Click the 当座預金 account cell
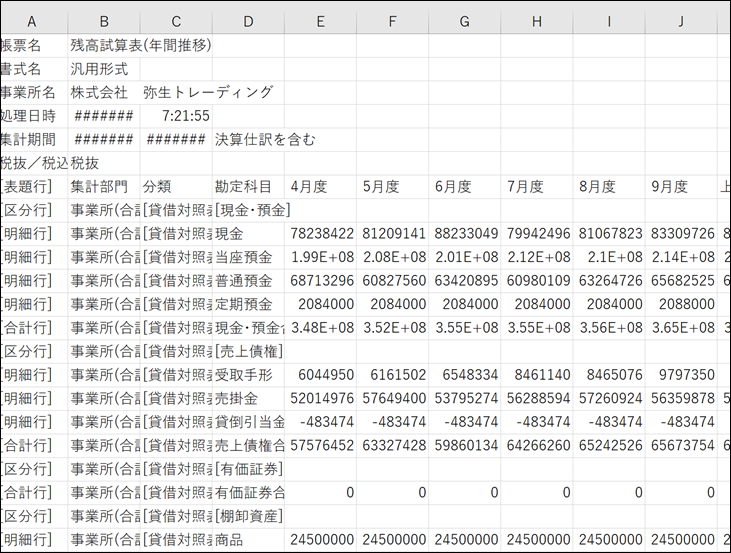Image resolution: width=731 pixels, height=553 pixels. 248,257
